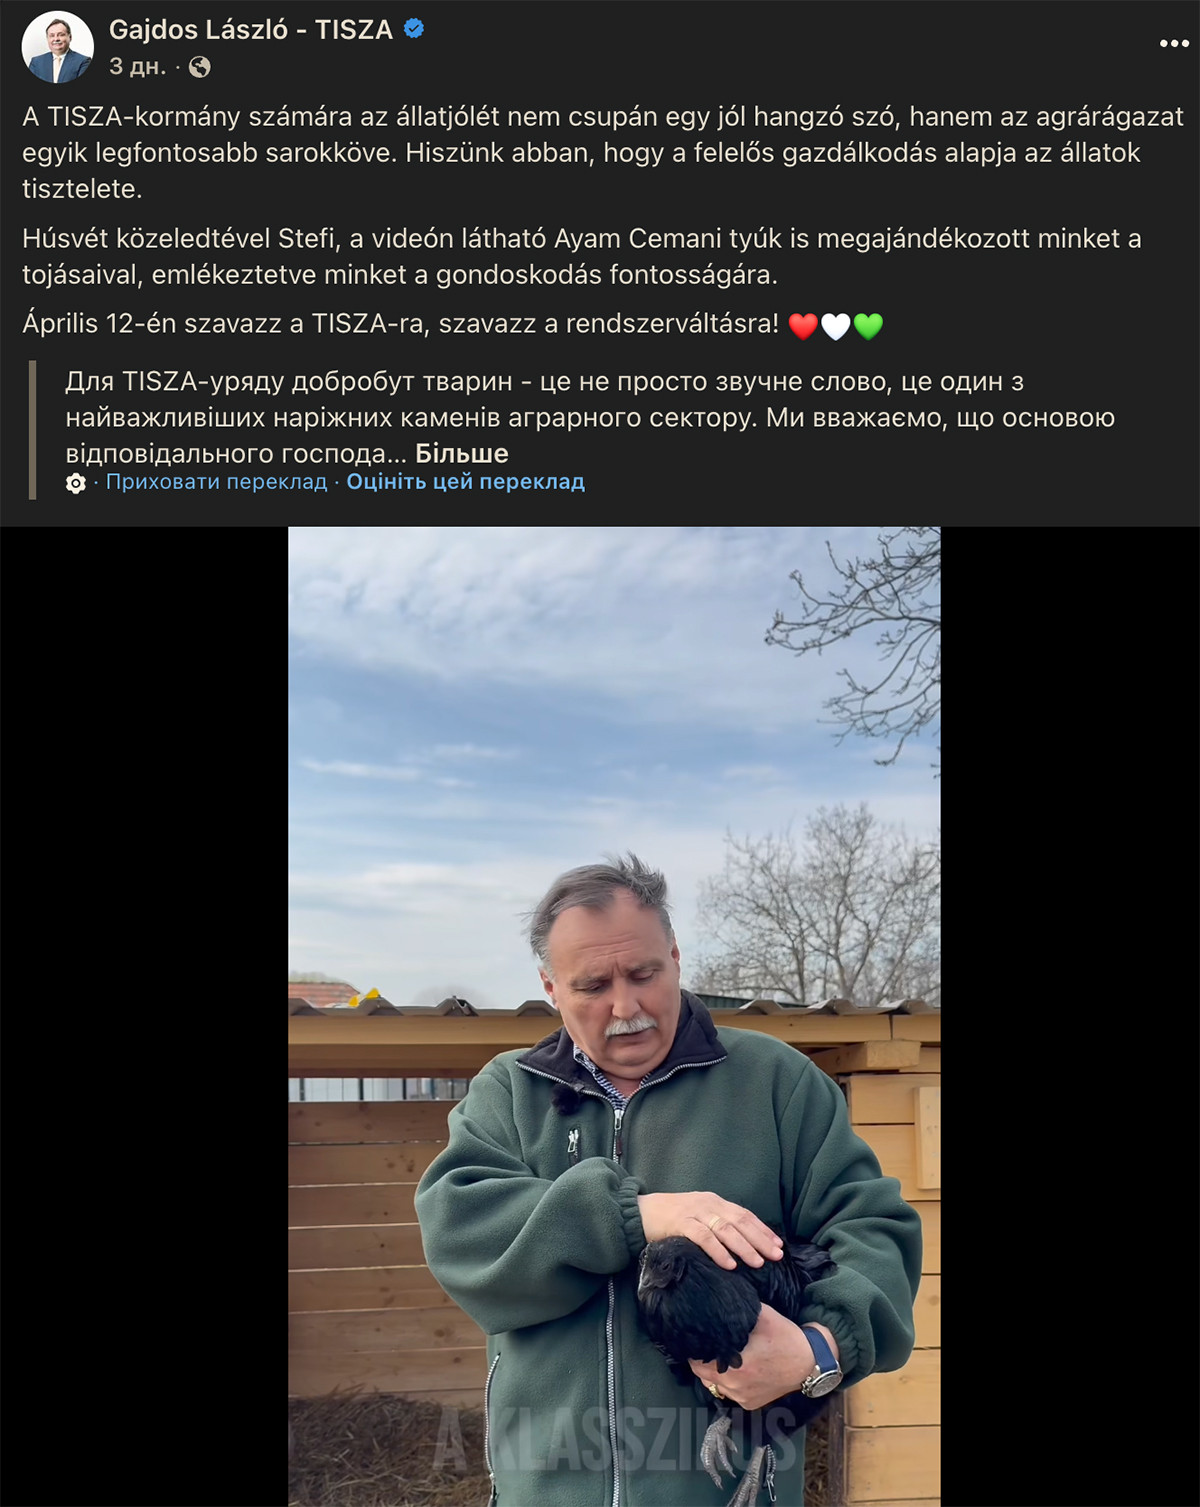The height and width of the screenshot is (1507, 1200).
Task: Play the video of man holding chicken
Action: click(x=614, y=1016)
